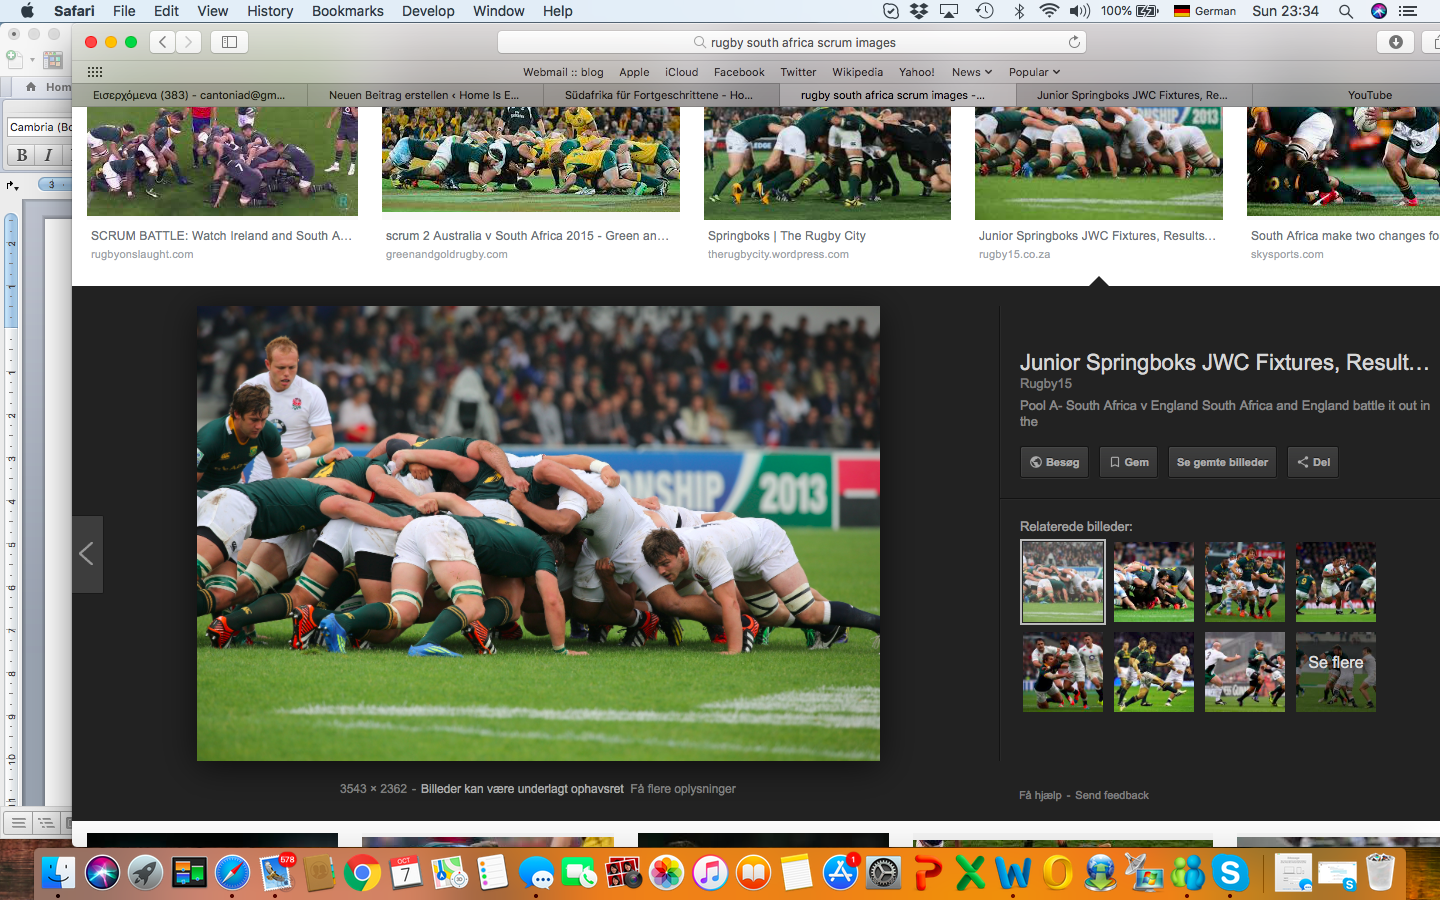Open Launchpad from the Dock
Viewport: 1440px width, 900px height.
tap(145, 873)
